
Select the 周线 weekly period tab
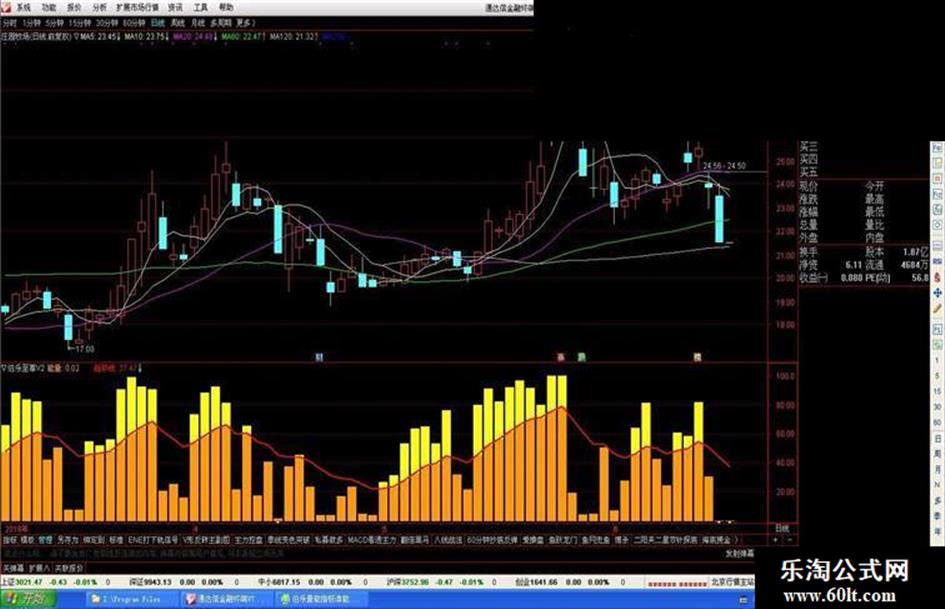(178, 23)
